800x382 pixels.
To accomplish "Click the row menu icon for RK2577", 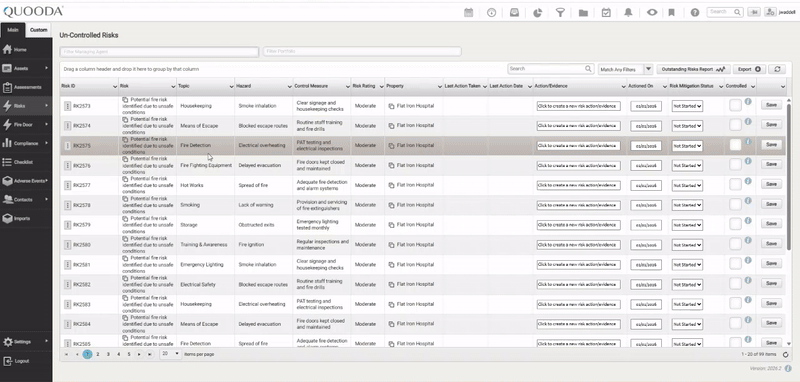I will click(x=67, y=185).
